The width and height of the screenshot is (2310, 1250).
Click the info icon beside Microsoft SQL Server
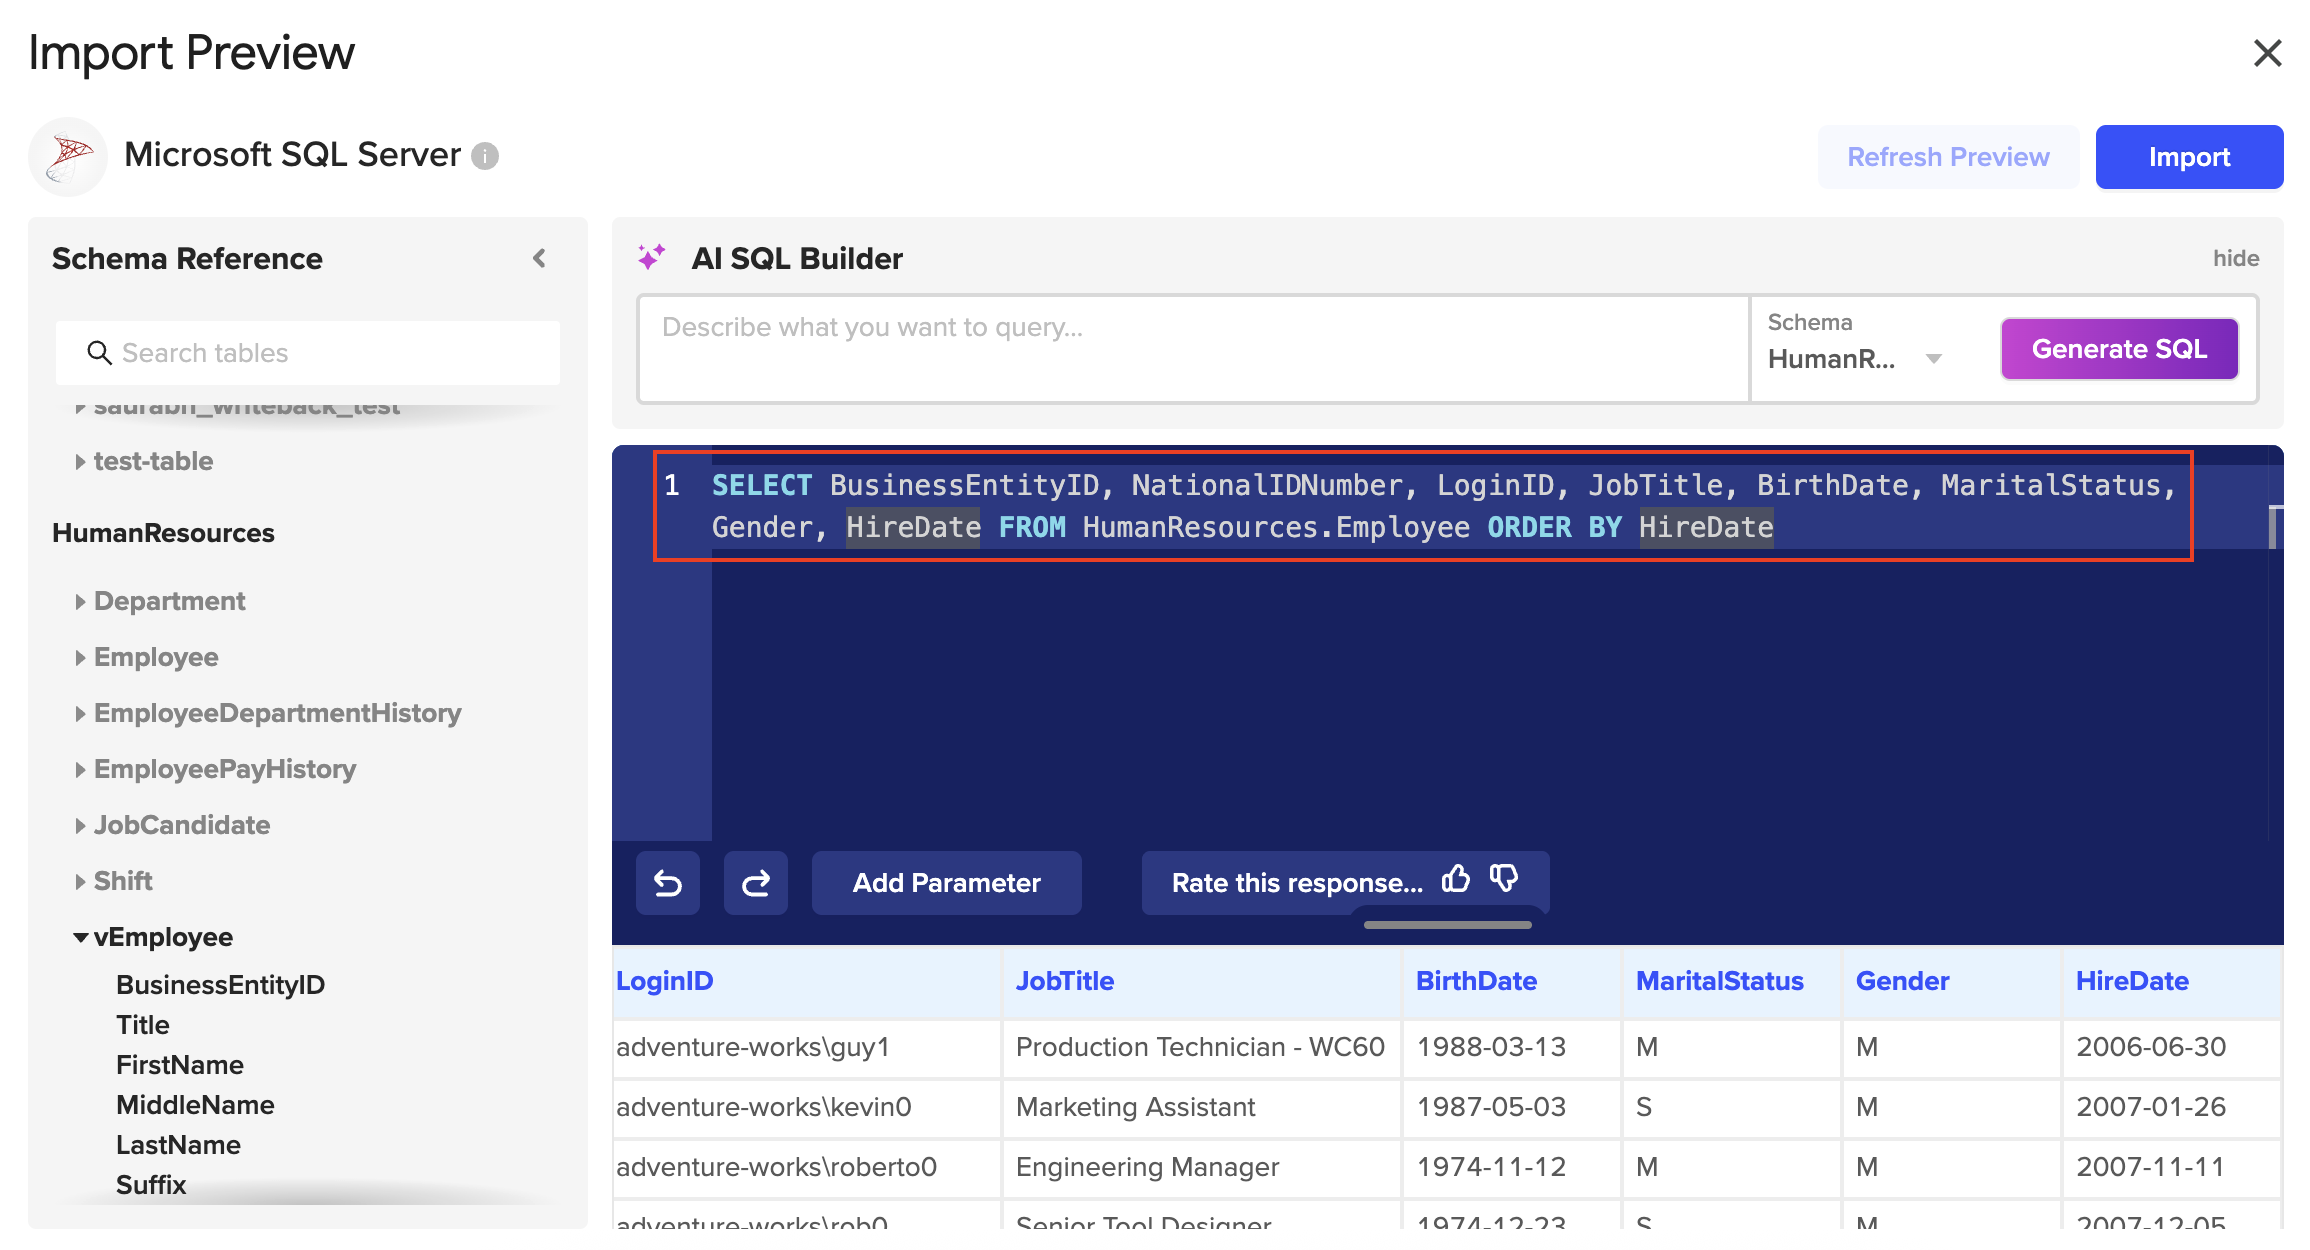tap(485, 156)
